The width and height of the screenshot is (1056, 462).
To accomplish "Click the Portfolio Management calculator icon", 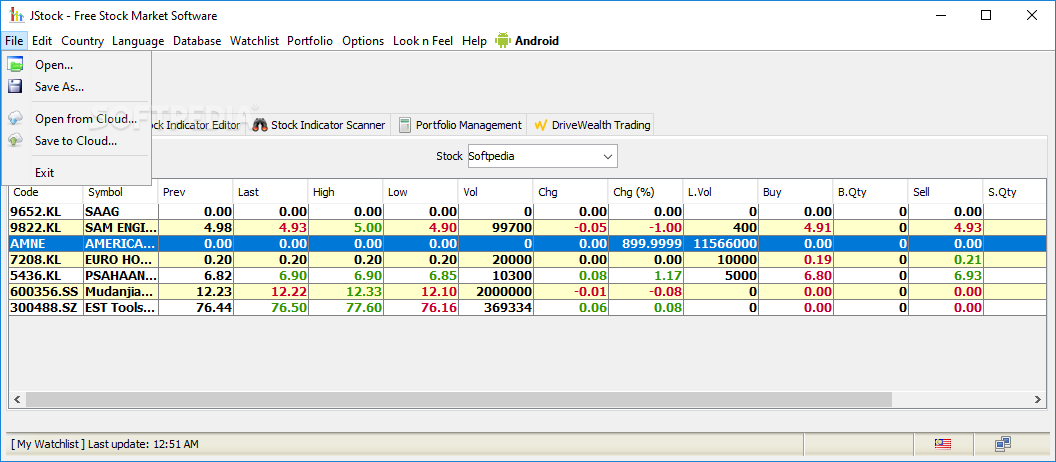I will pos(405,125).
